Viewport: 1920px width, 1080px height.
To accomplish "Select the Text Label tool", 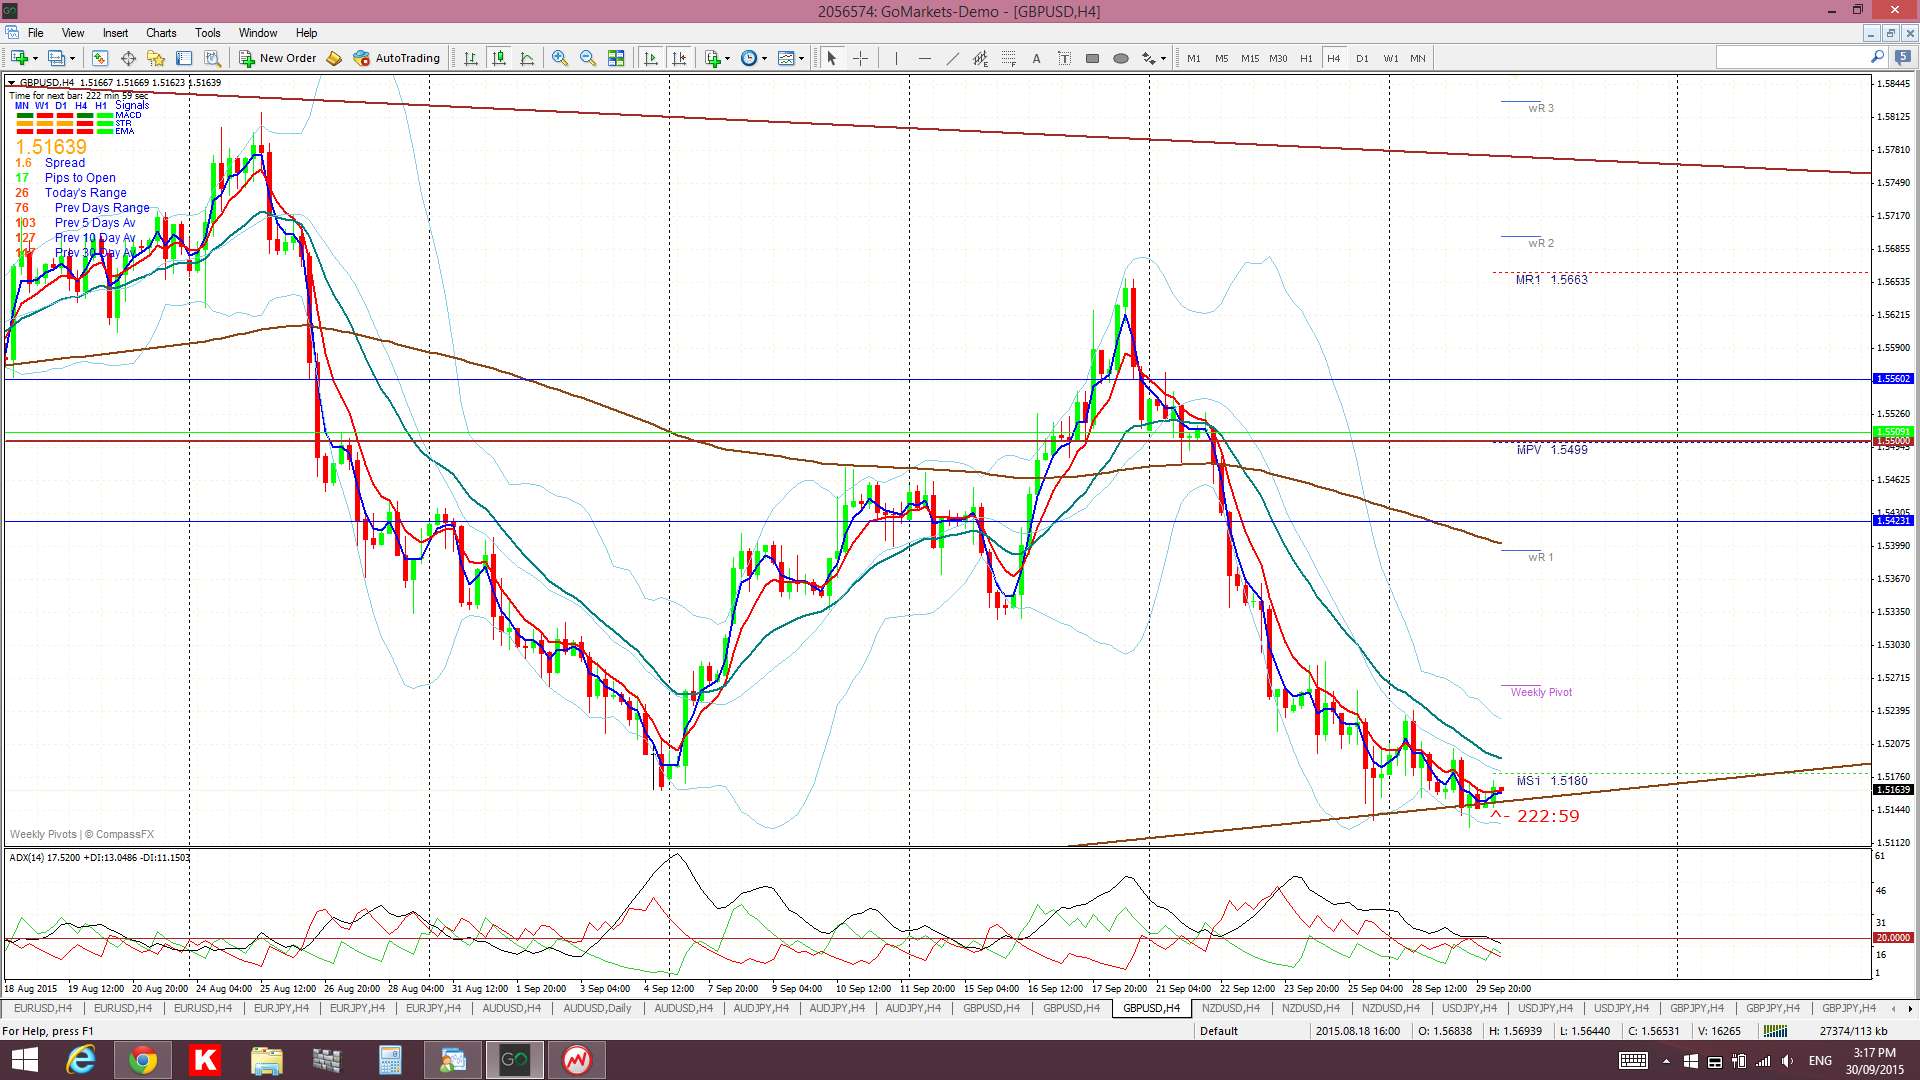I will pyautogui.click(x=1064, y=58).
